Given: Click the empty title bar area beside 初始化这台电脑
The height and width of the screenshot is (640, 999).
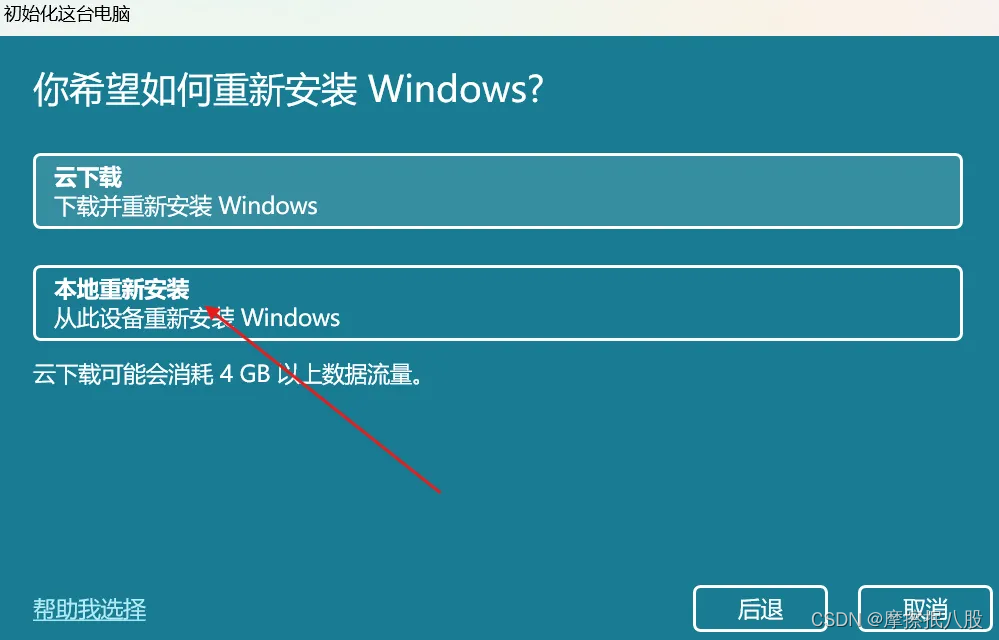Looking at the screenshot, I should (x=561, y=16).
